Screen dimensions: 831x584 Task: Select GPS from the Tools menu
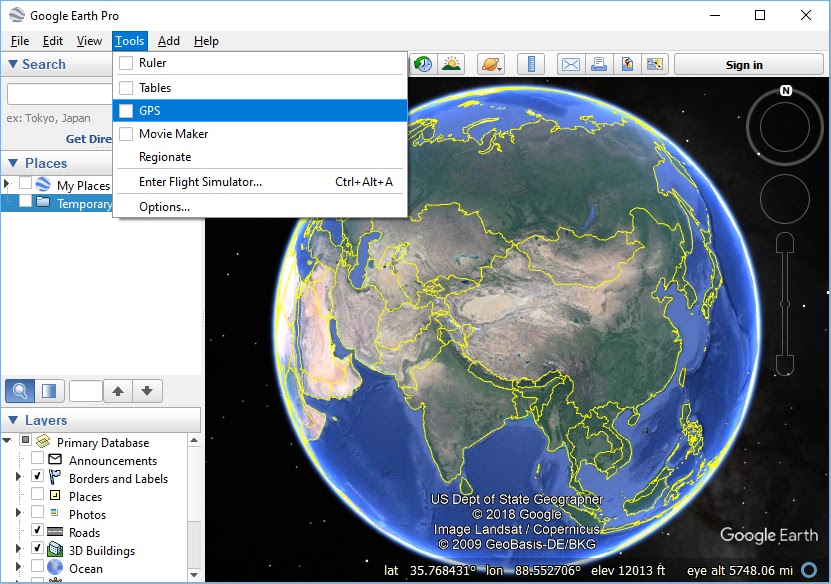(x=260, y=110)
